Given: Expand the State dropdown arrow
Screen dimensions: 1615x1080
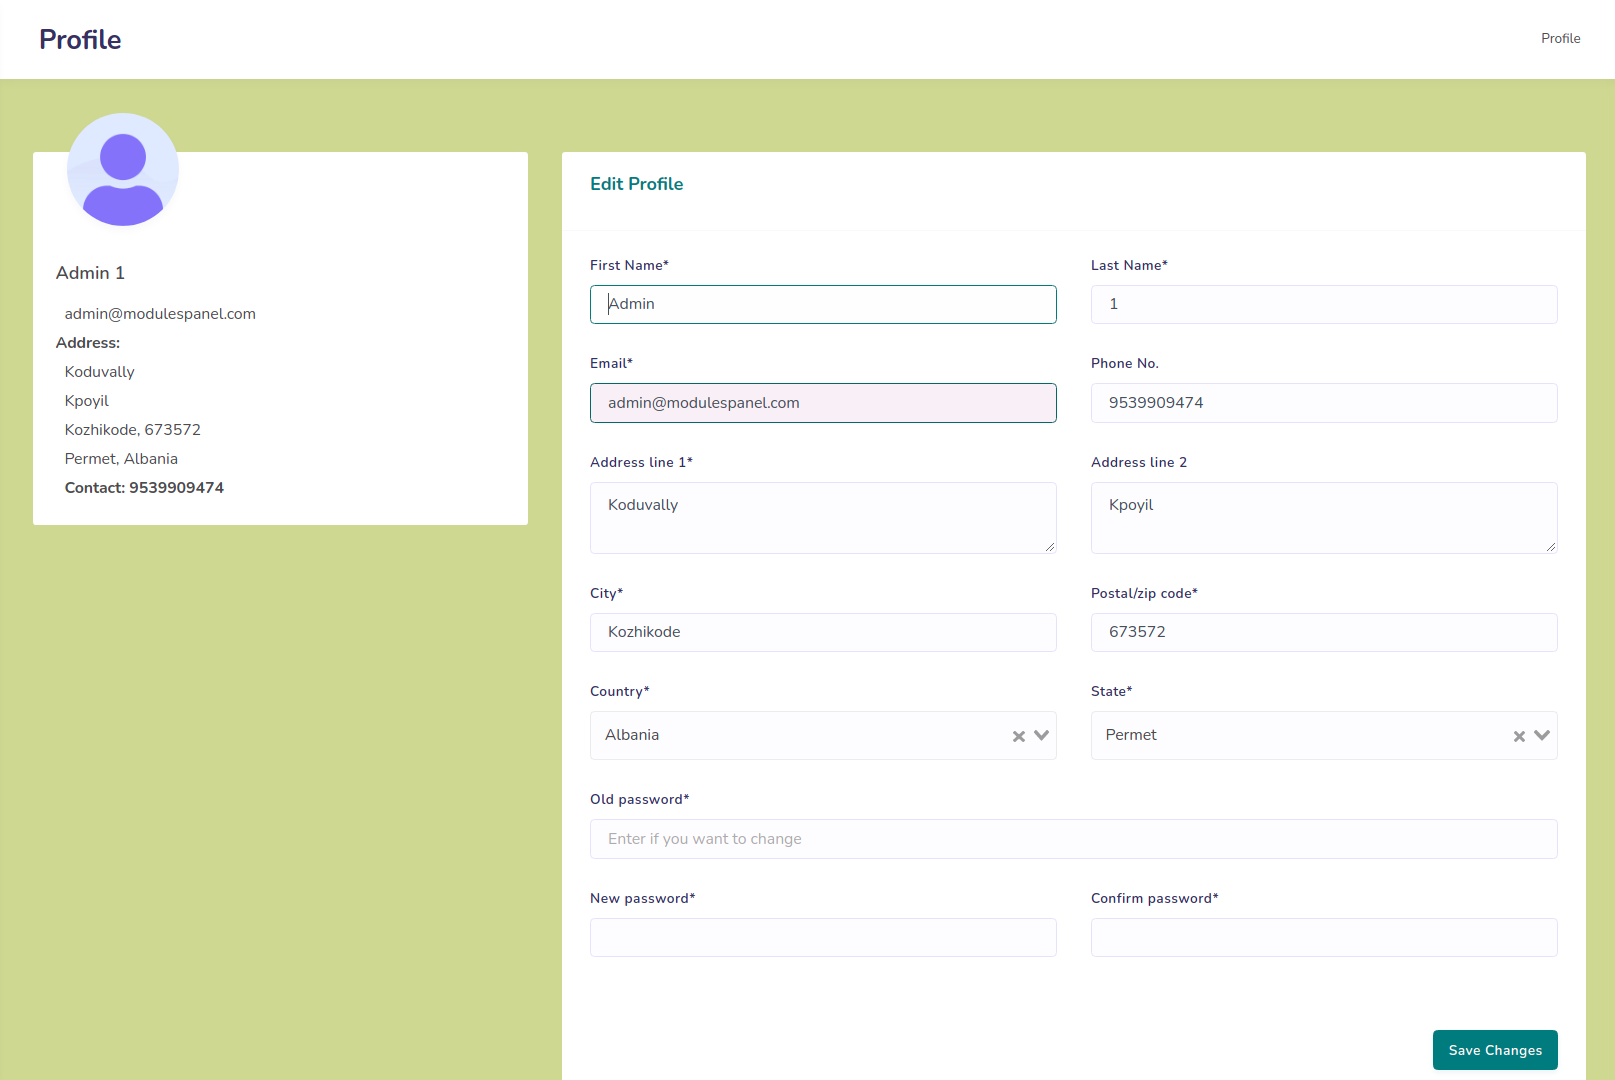Looking at the screenshot, I should coord(1541,735).
